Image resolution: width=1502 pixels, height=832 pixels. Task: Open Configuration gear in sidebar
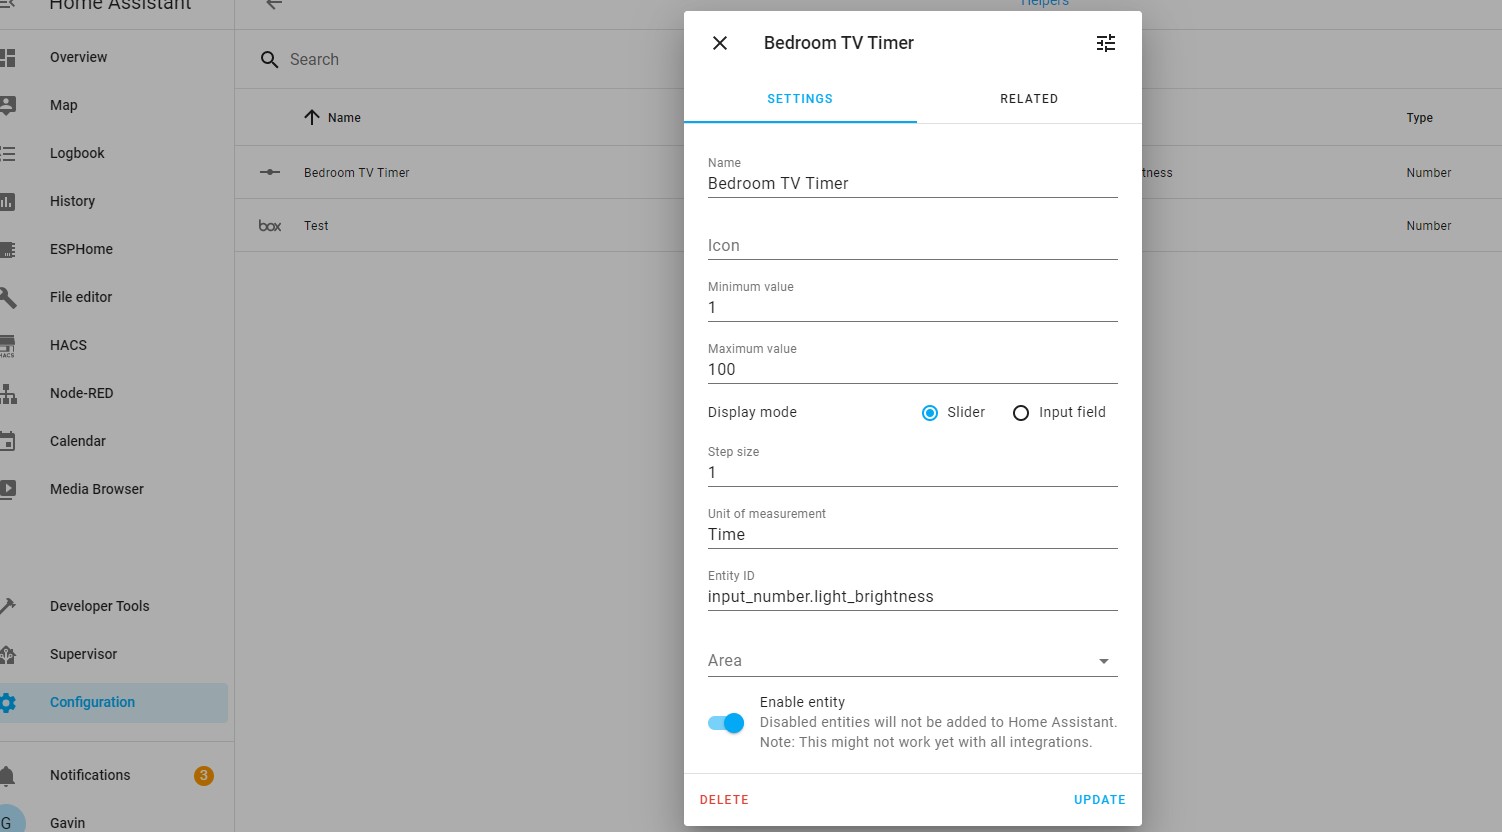pyautogui.click(x=9, y=702)
